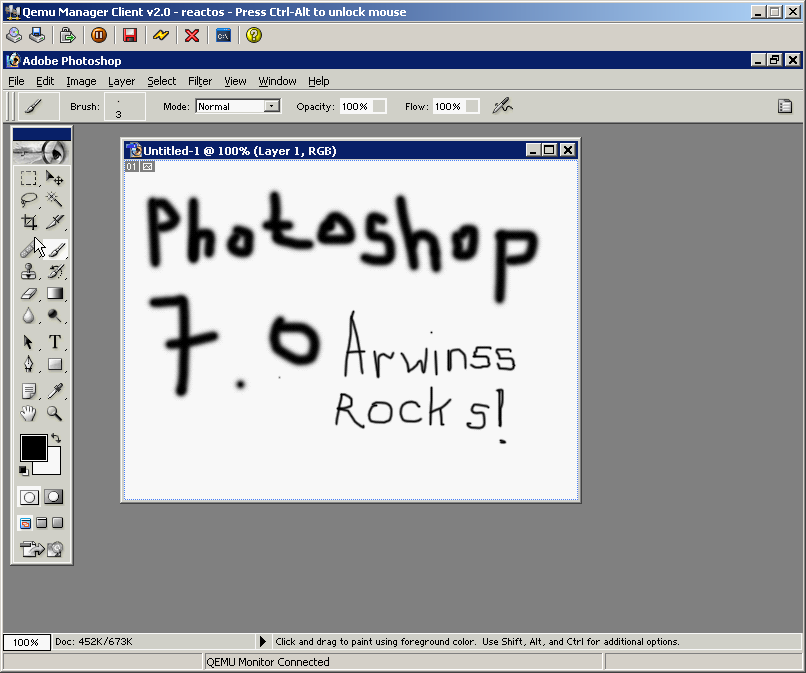806x673 pixels.
Task: Open the Brush preset picker
Action: 124,106
